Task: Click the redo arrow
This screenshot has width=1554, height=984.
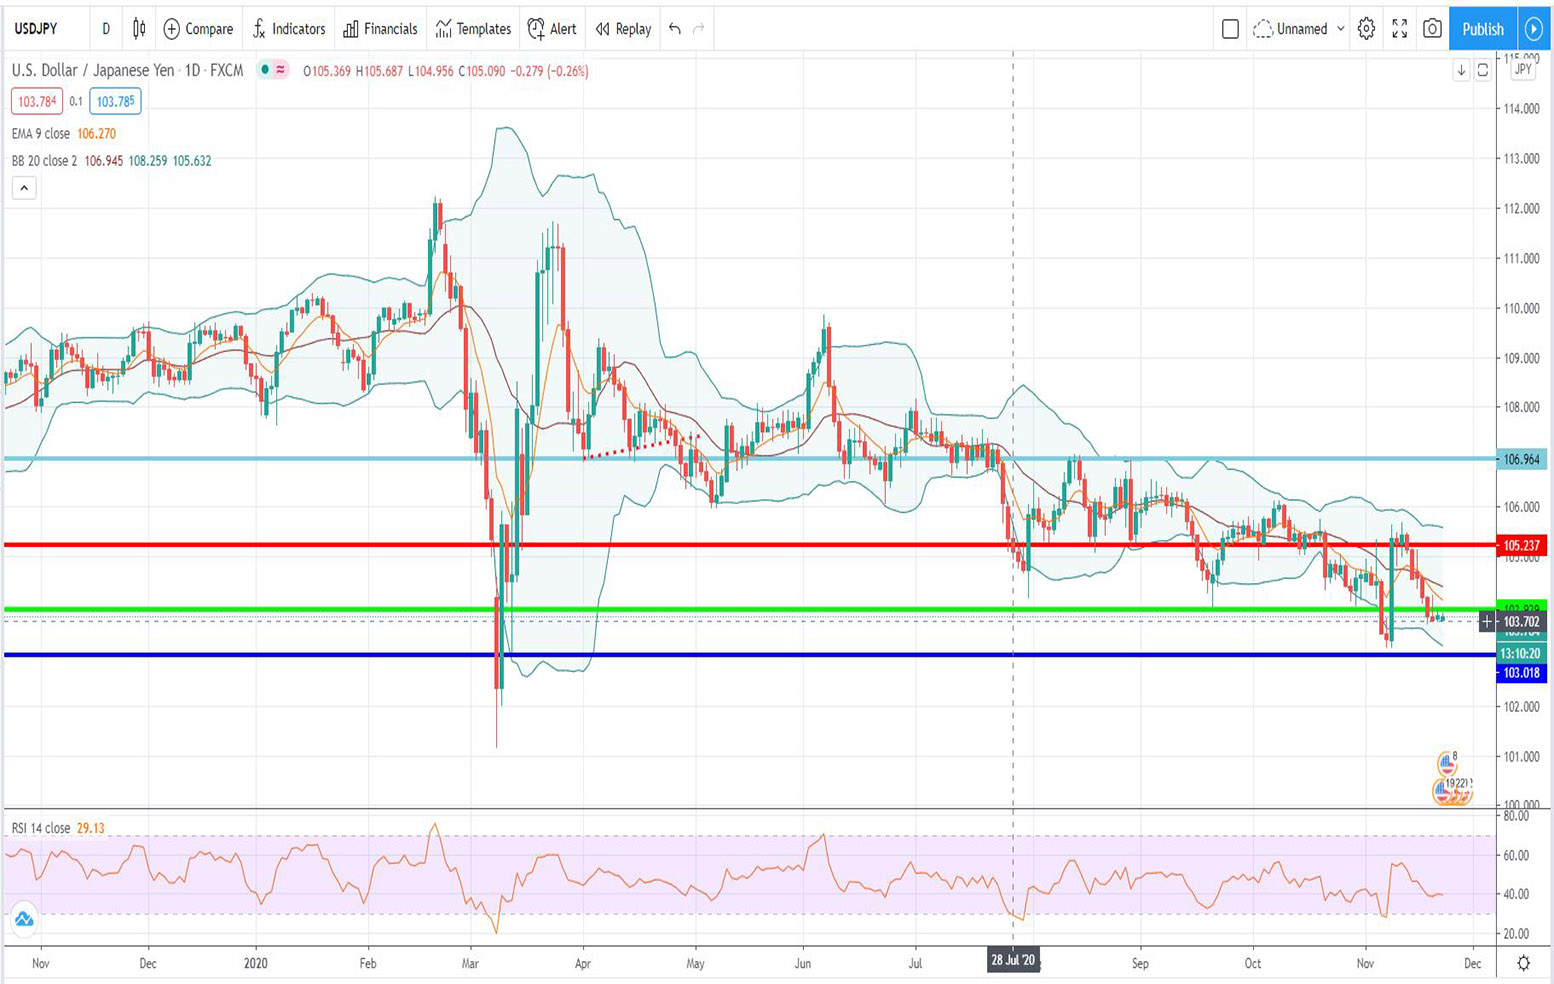Action: pos(699,29)
